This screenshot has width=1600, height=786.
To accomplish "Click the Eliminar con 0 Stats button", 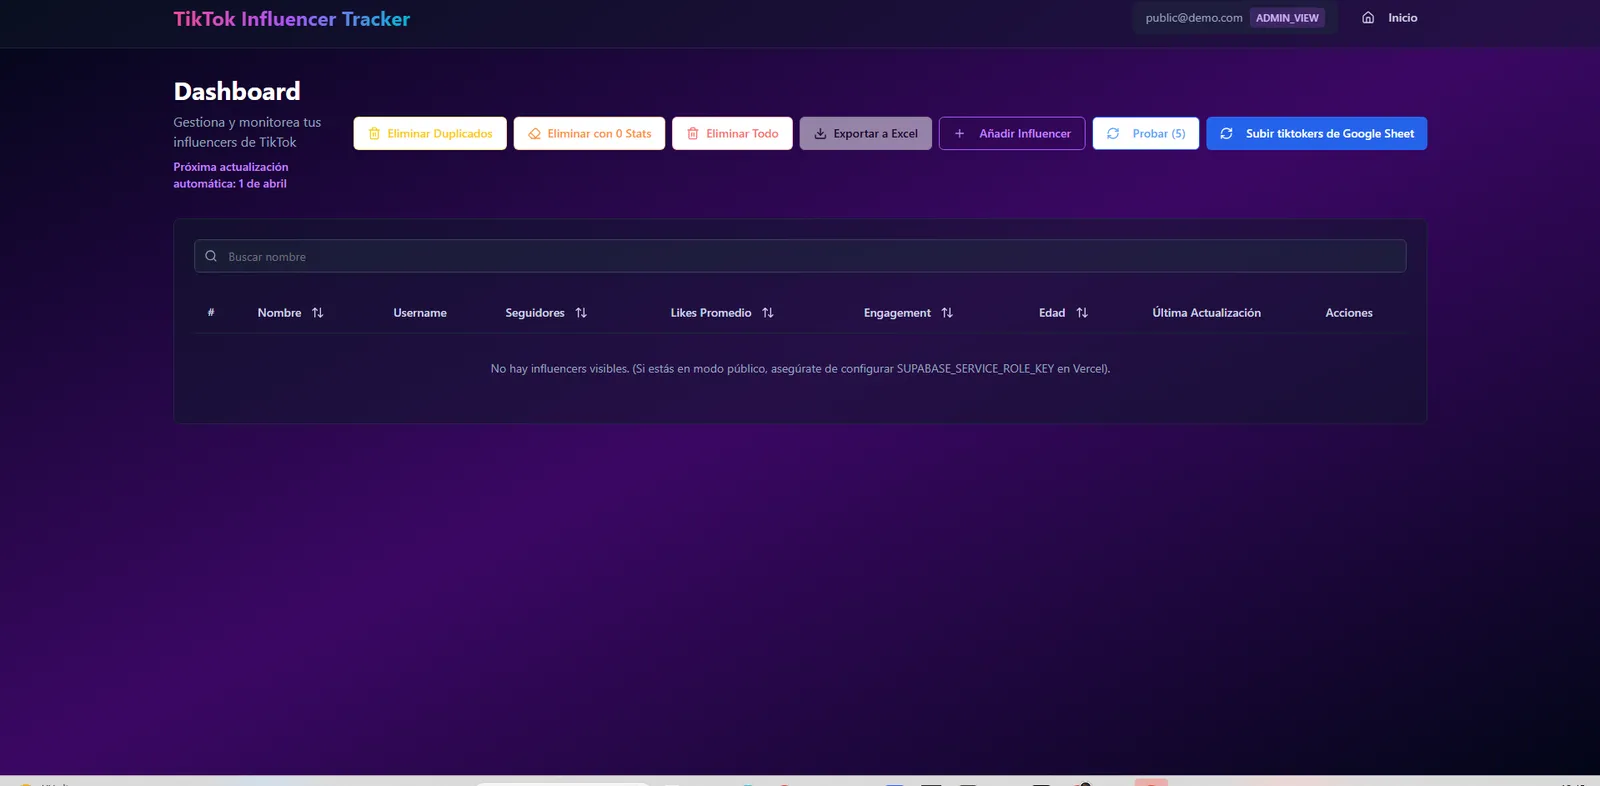I will 589,133.
